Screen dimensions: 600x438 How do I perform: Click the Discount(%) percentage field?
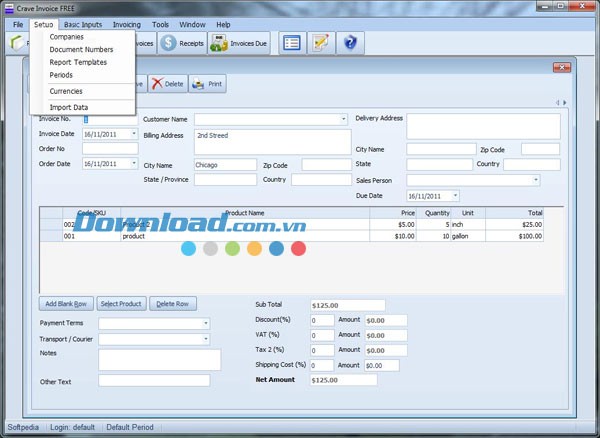322,321
